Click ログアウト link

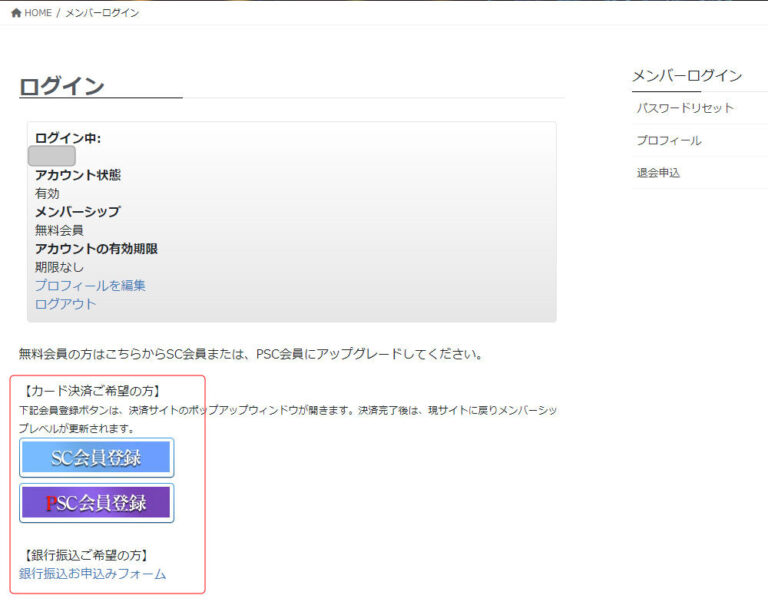(x=65, y=304)
